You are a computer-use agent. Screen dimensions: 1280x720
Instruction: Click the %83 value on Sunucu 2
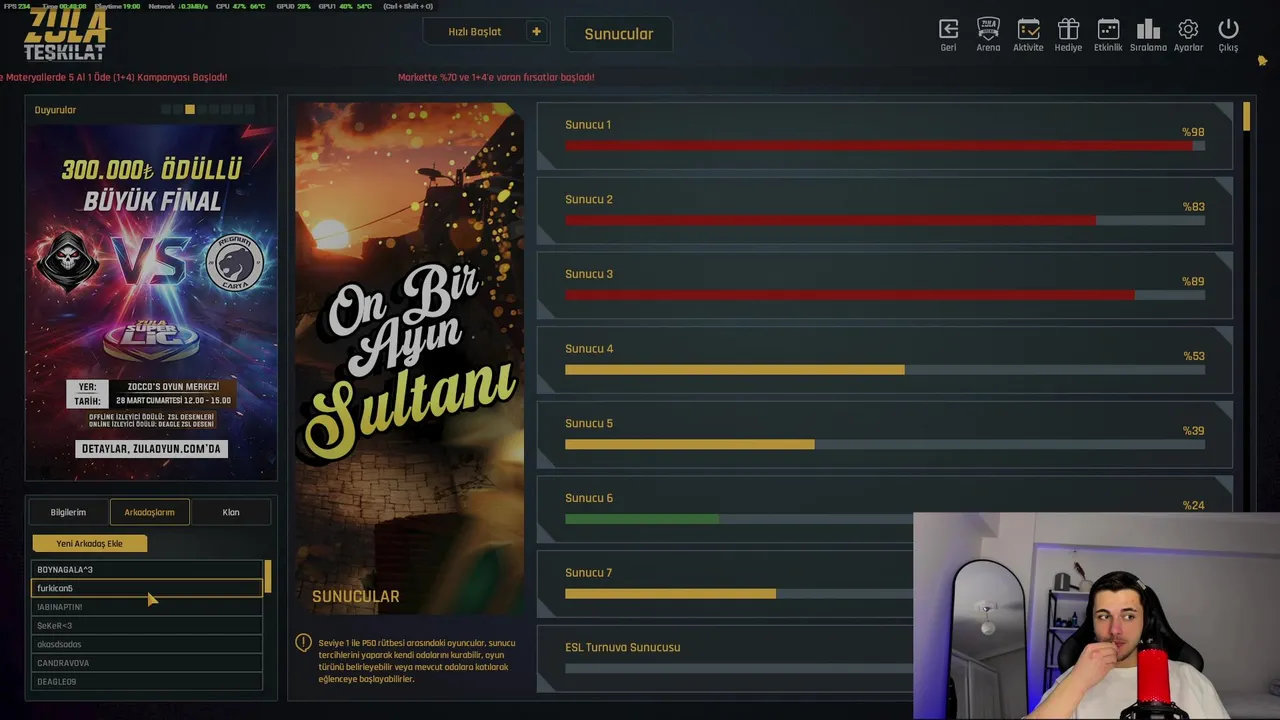[x=1193, y=207]
